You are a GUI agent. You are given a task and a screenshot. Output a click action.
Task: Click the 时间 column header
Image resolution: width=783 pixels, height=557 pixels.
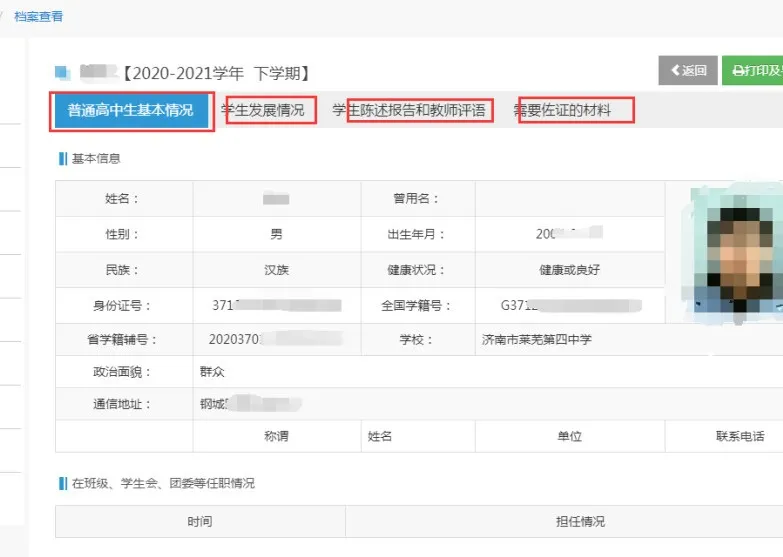[200, 522]
